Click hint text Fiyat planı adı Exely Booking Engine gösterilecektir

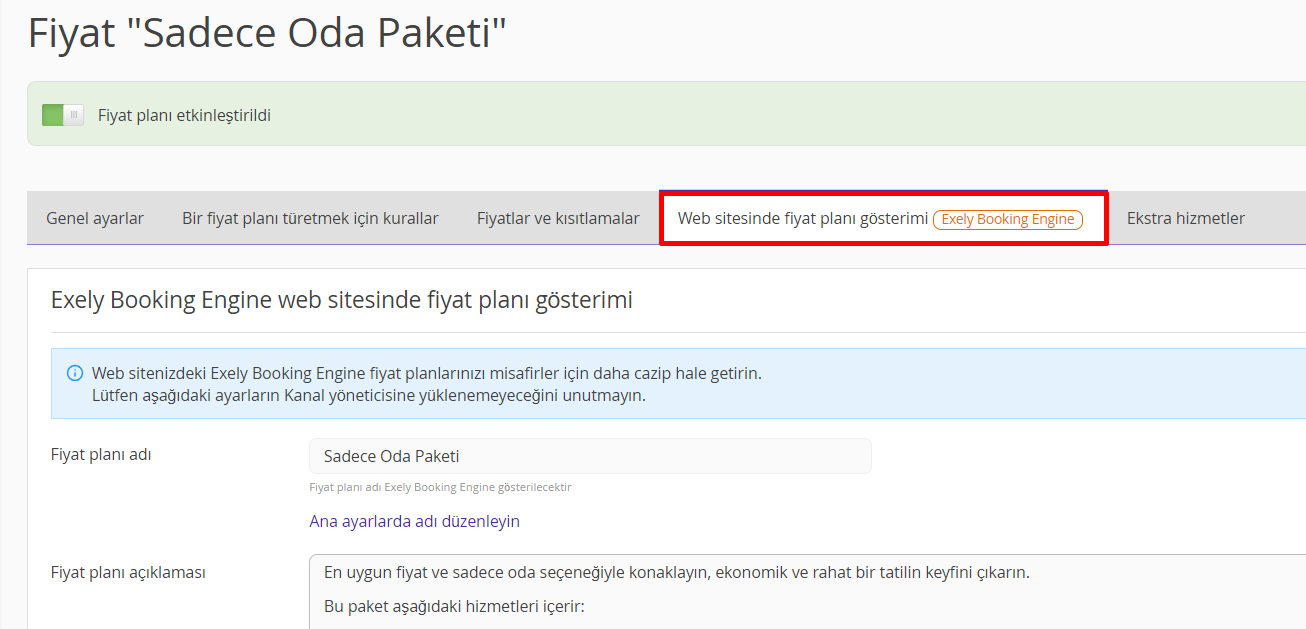tap(440, 488)
